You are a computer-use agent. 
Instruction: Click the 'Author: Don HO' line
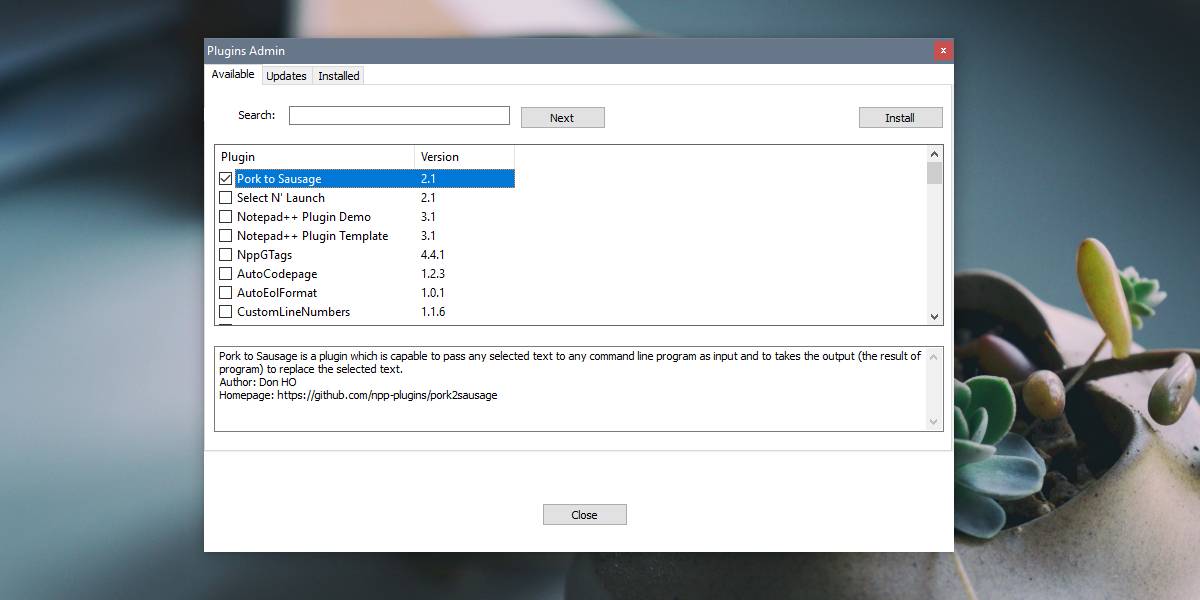tap(258, 382)
